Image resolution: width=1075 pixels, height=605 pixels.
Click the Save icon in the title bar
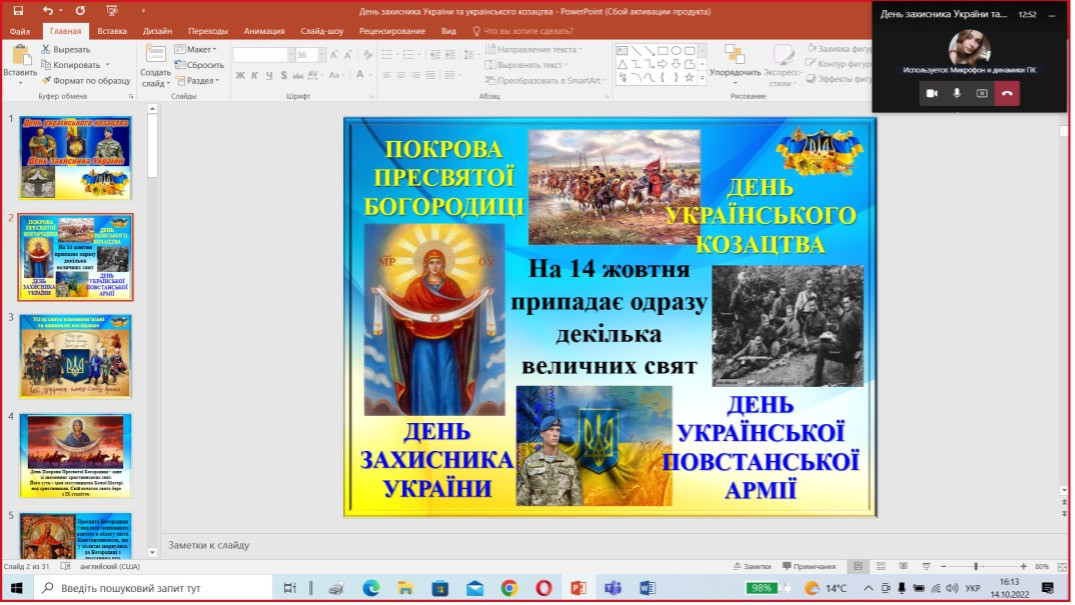18,10
